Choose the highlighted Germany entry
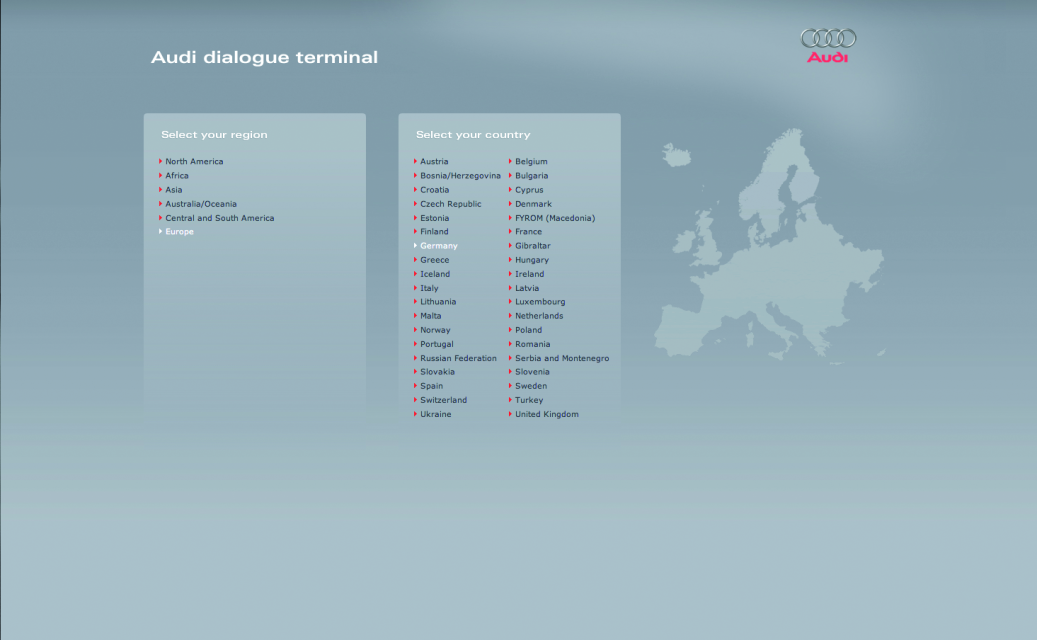Viewport: 1037px width, 640px height. [438, 245]
